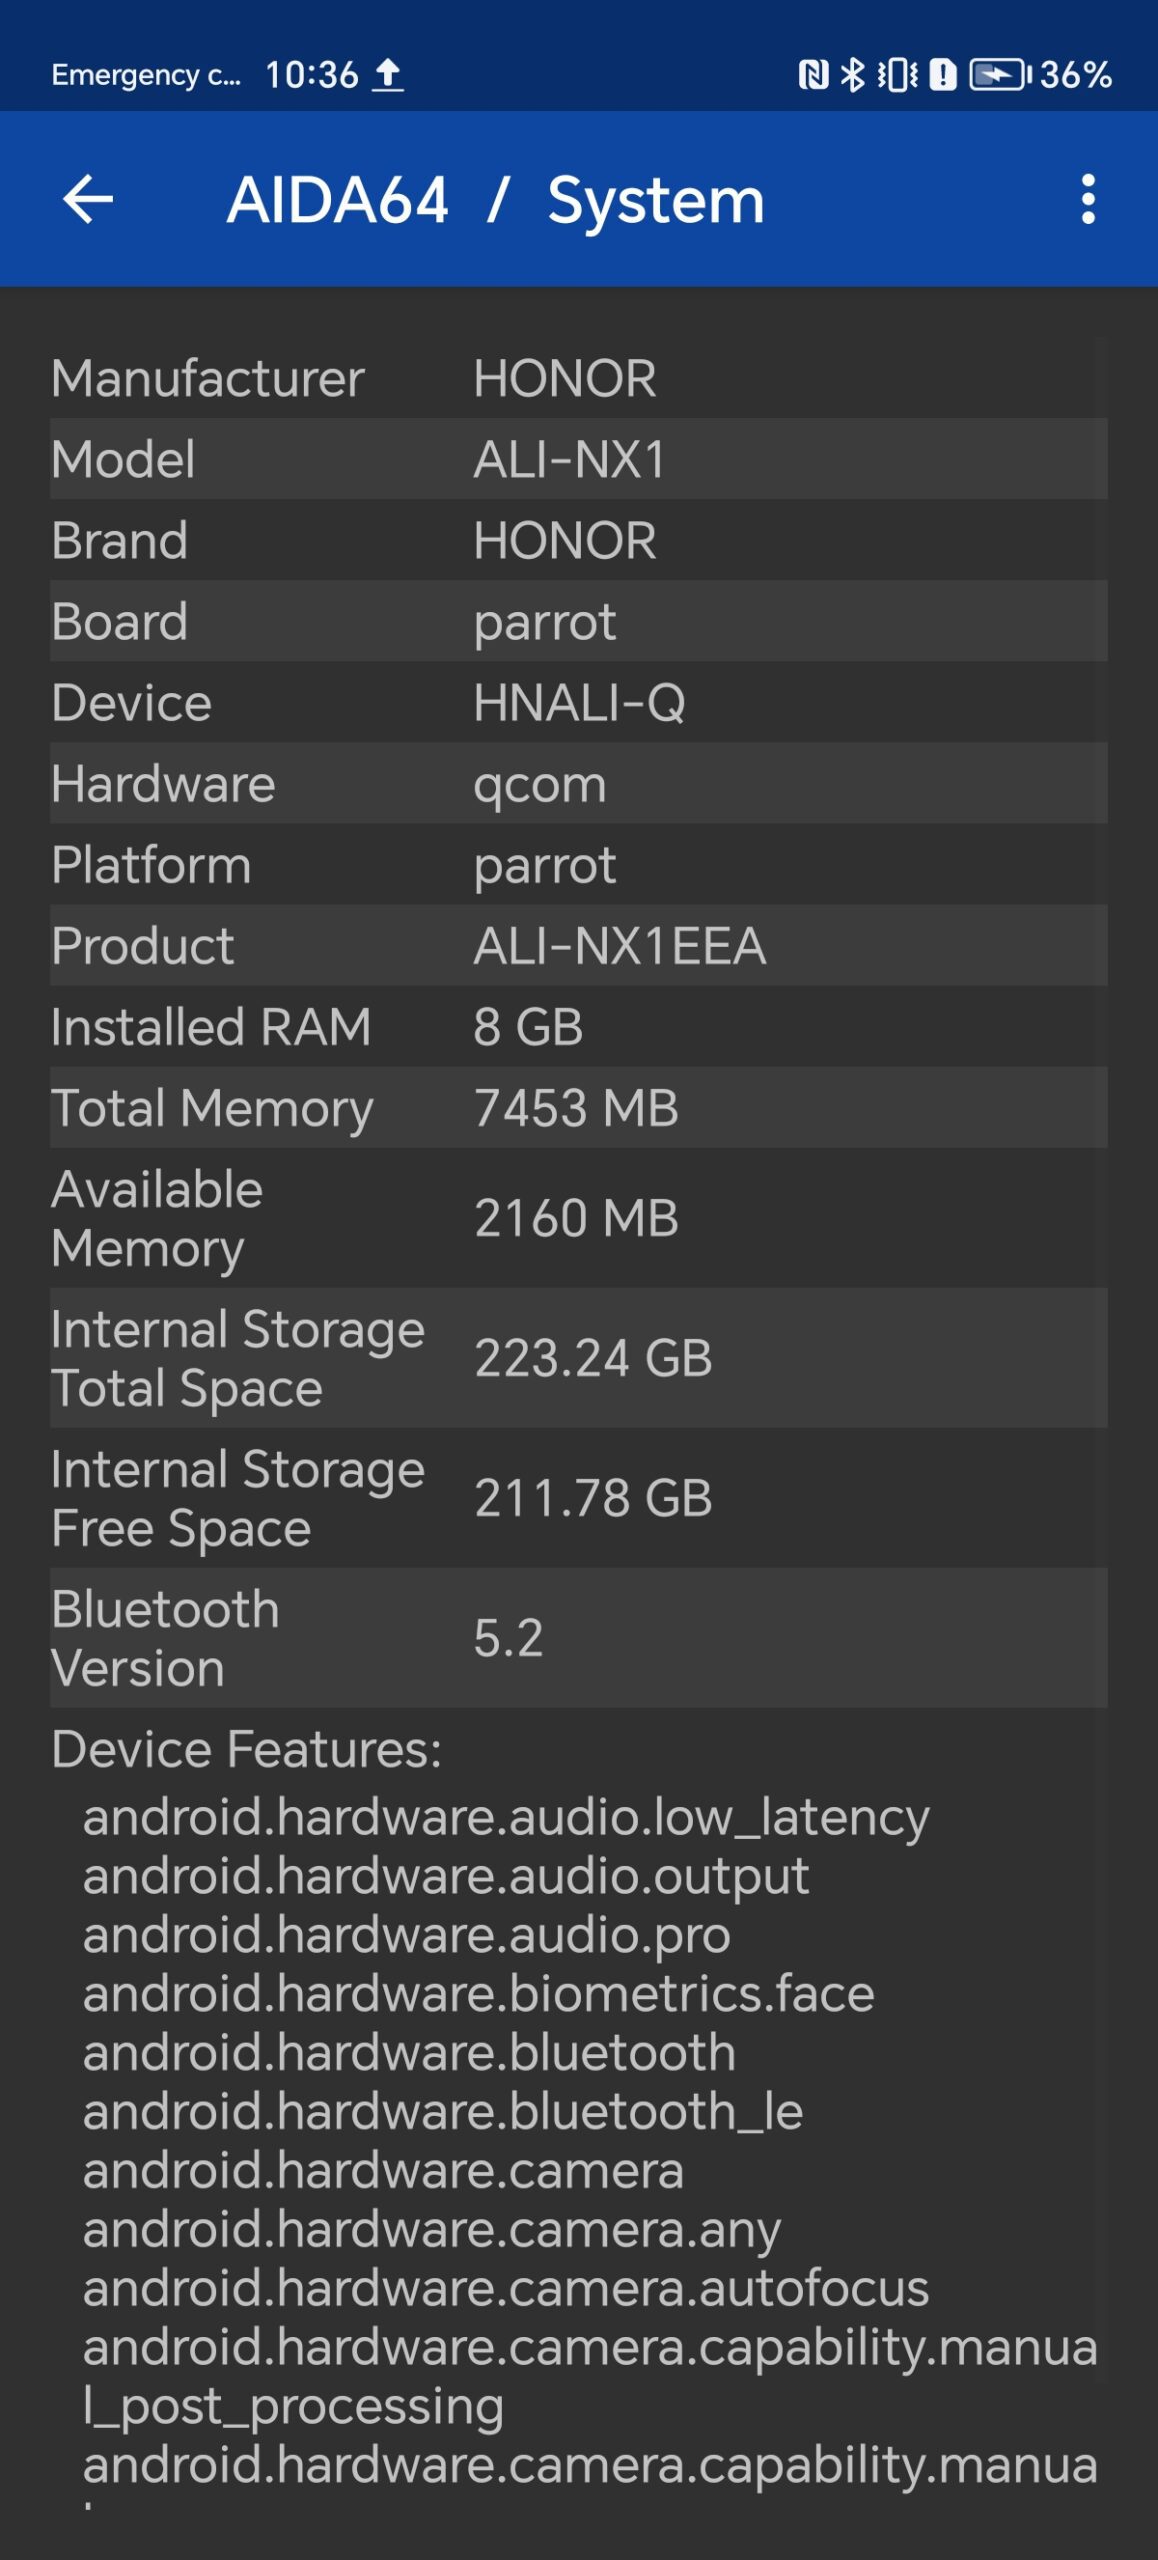Screen dimensions: 1158x2560
Task: Select Internal Storage Total Space row
Action: (578, 1358)
